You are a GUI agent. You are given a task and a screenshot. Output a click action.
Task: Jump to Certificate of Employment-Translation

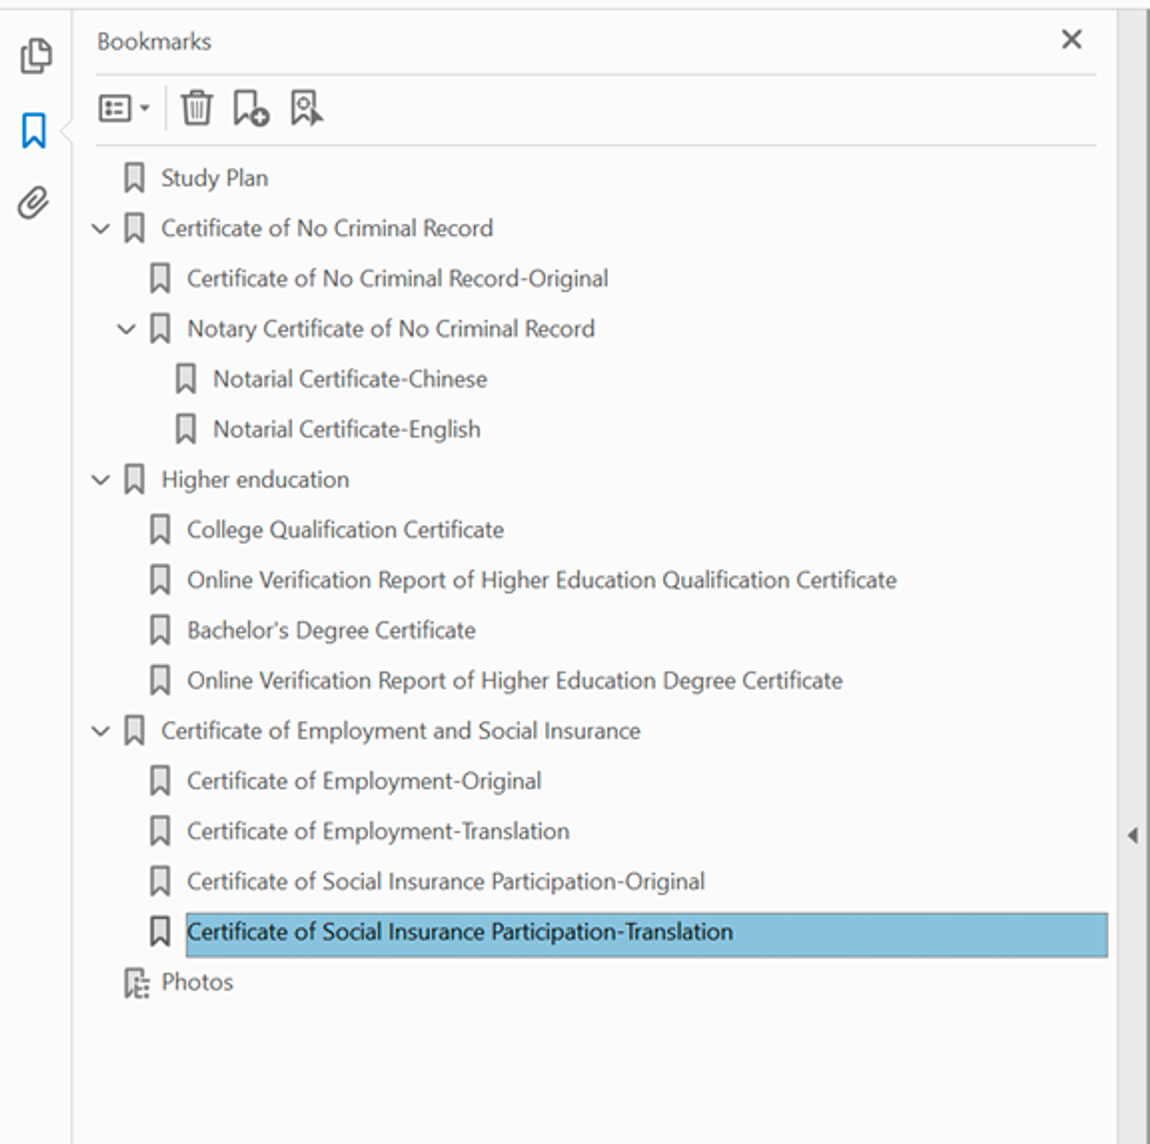coord(378,831)
